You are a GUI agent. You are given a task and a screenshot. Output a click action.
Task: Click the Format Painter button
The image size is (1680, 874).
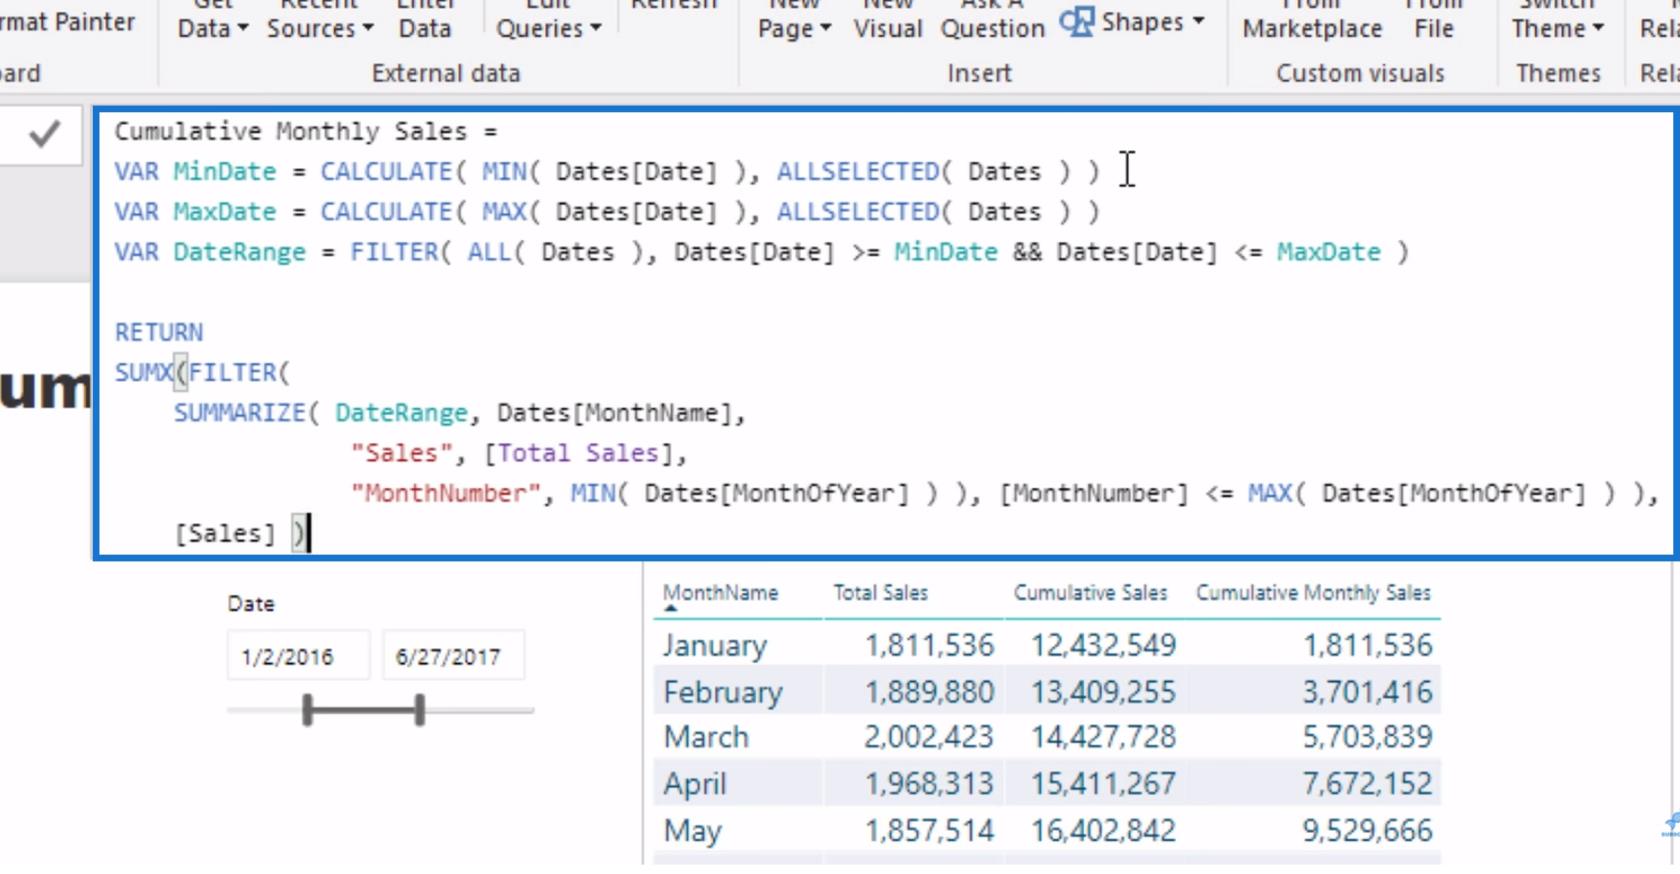tap(67, 22)
